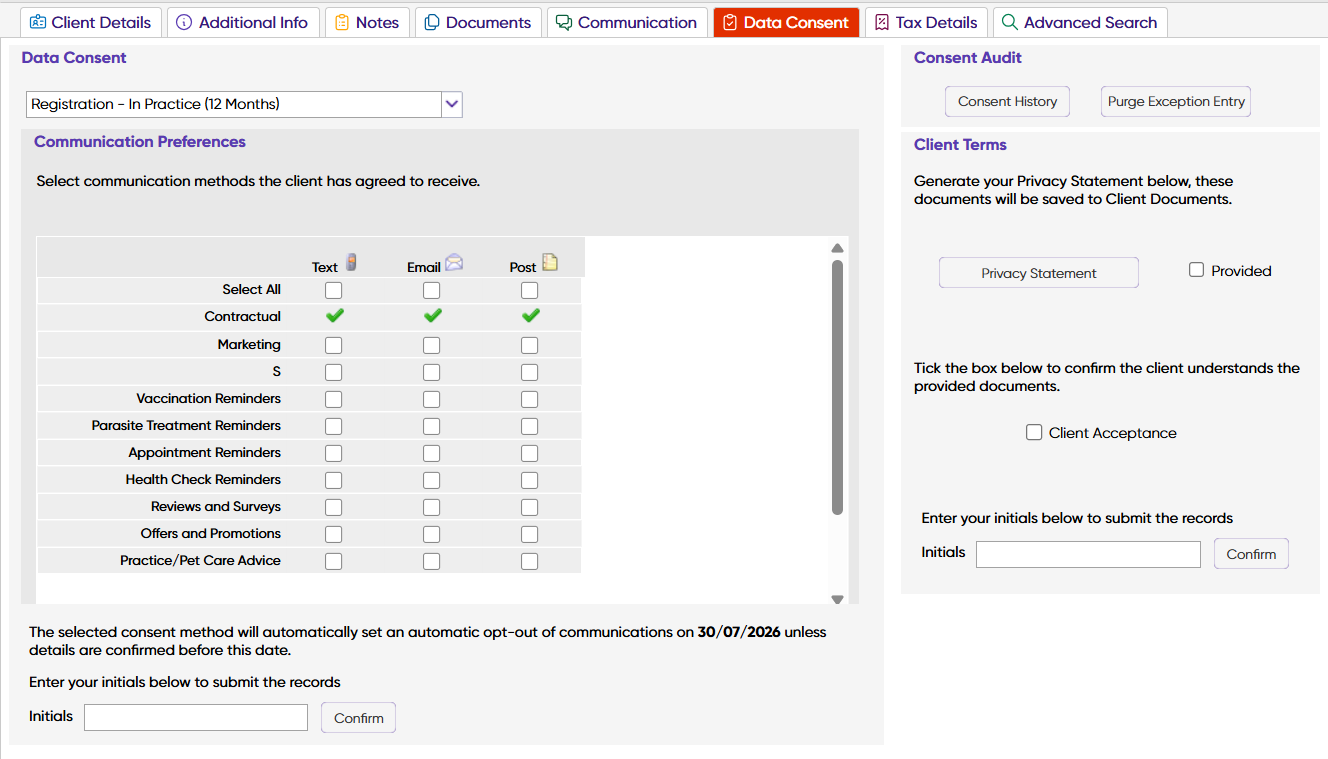Enable the Client Acceptance checkbox
Screen dimensions: 1328x759
tap(1034, 432)
